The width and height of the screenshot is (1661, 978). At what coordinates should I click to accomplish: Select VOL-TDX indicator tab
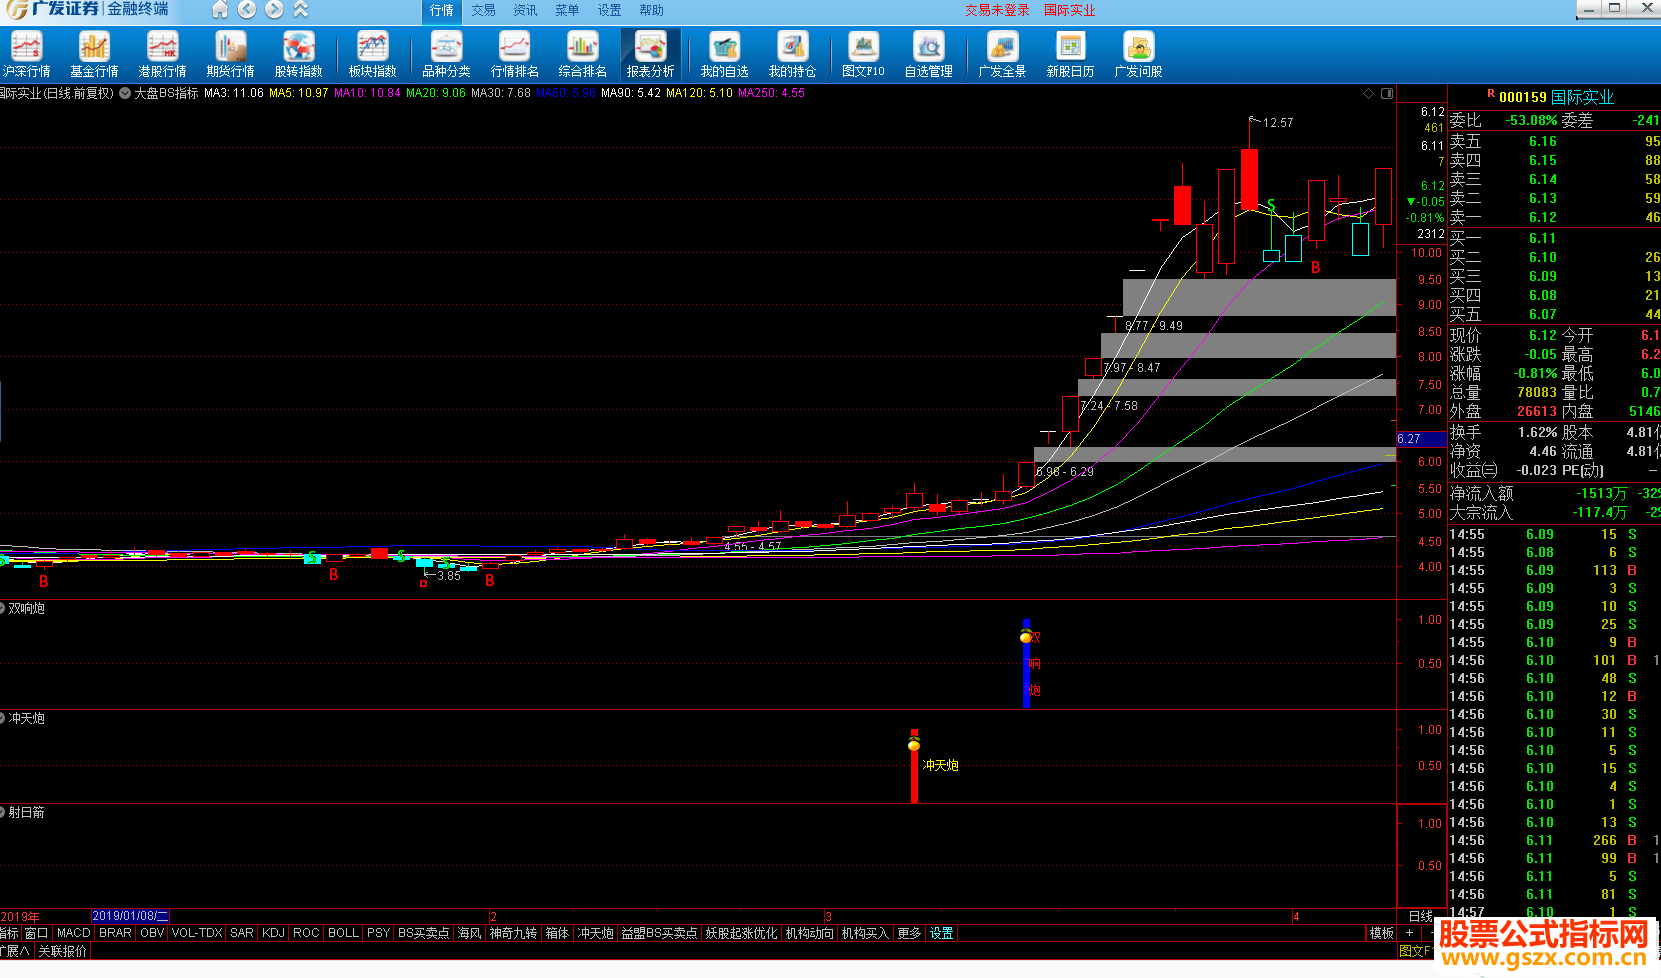click(197, 933)
